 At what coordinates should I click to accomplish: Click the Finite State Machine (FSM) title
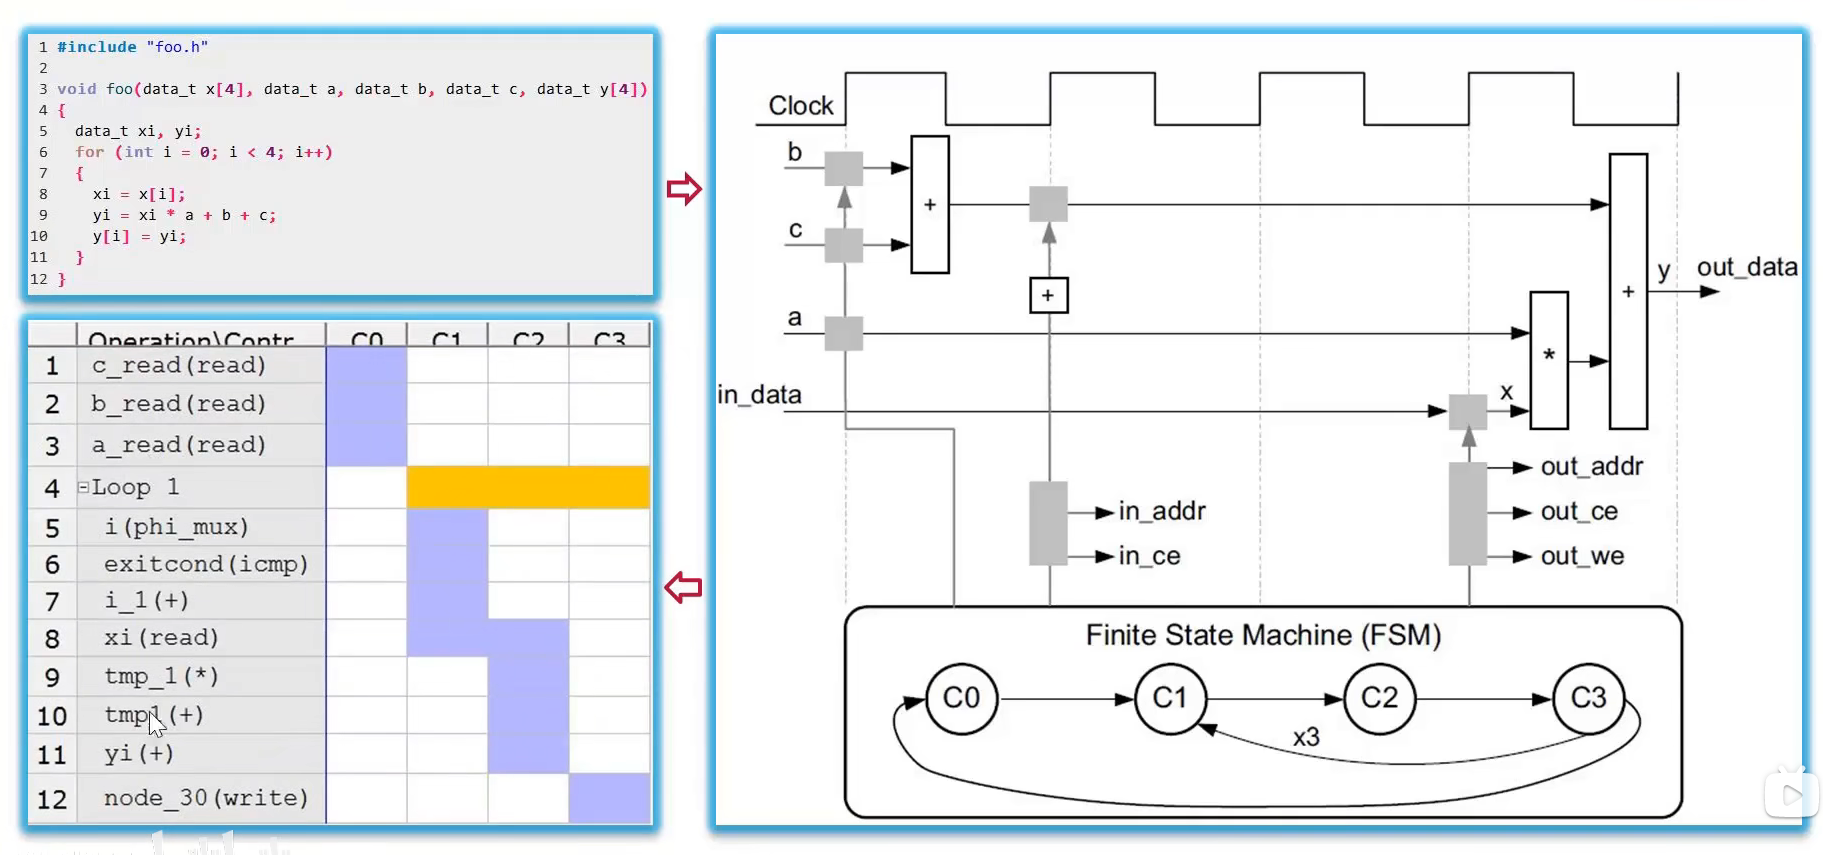(x=1263, y=635)
